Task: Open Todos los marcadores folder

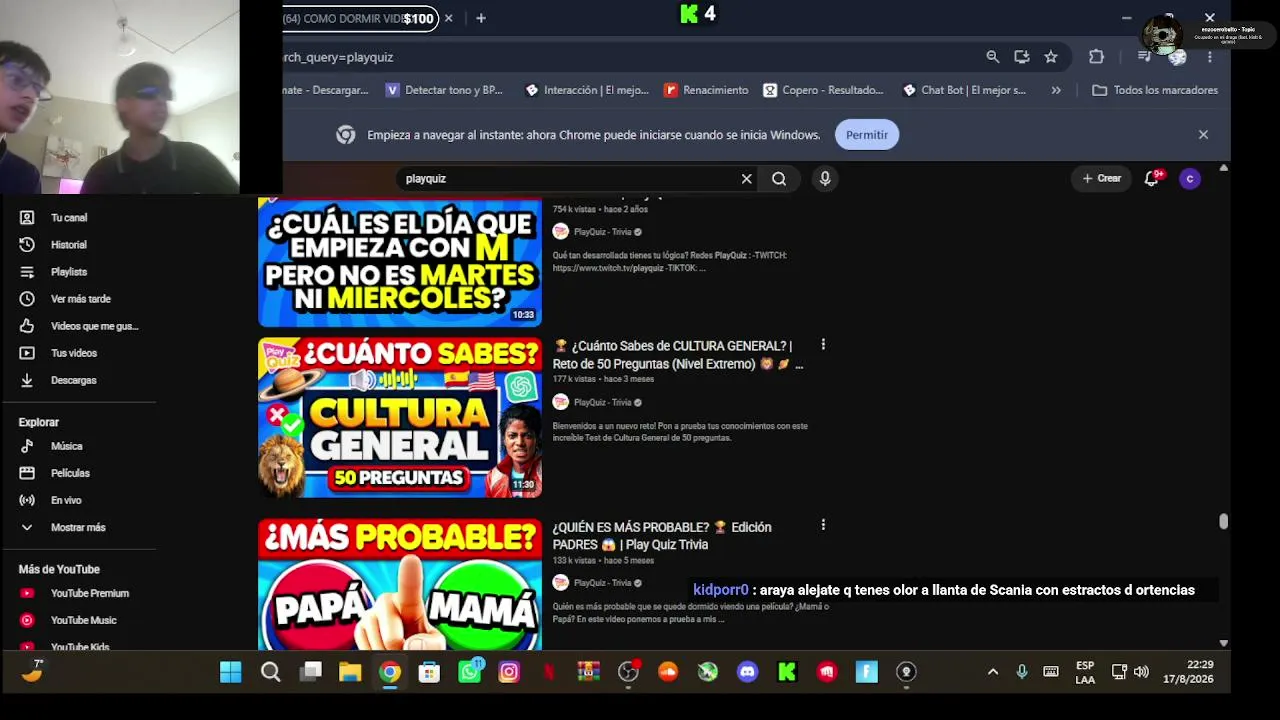Action: tap(1155, 90)
